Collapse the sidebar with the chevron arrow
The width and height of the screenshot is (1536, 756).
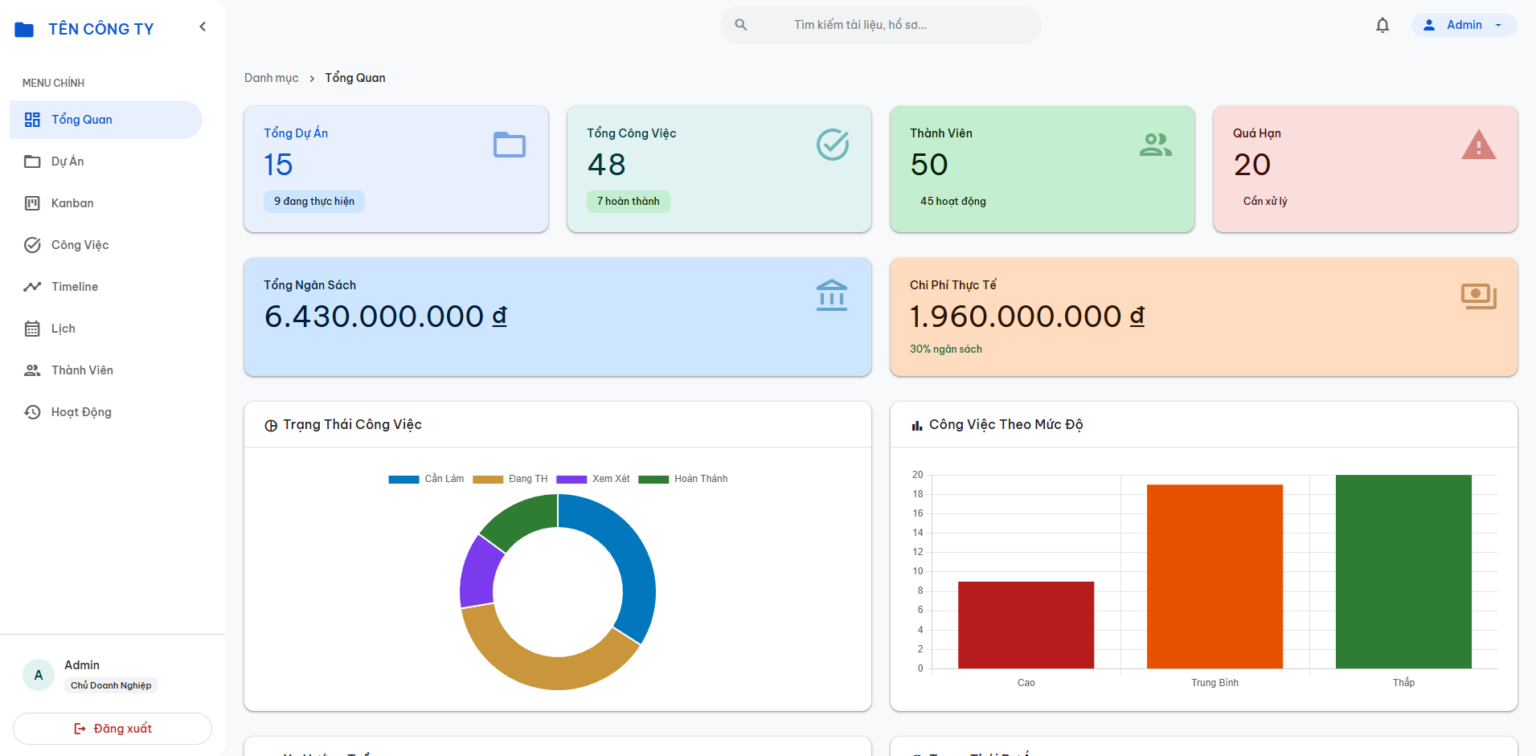[x=202, y=27]
